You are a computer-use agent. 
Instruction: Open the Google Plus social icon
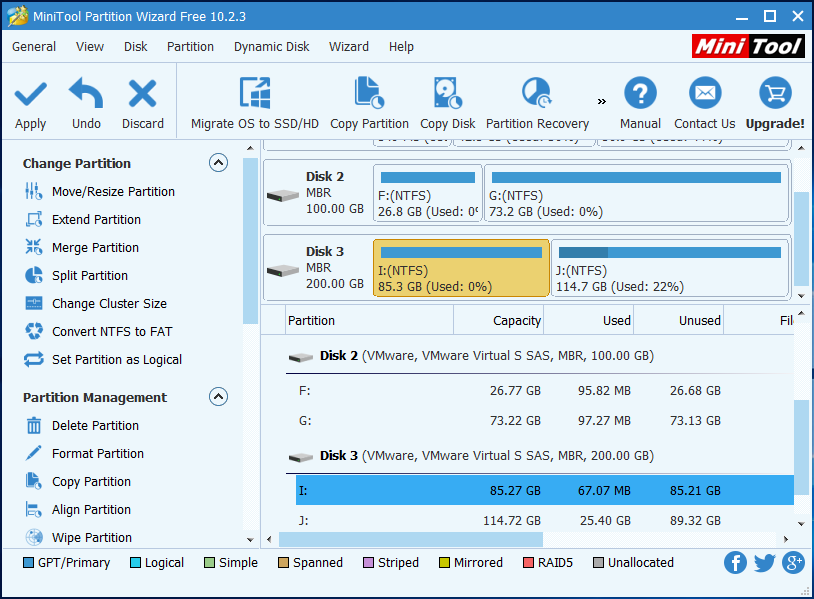[793, 563]
